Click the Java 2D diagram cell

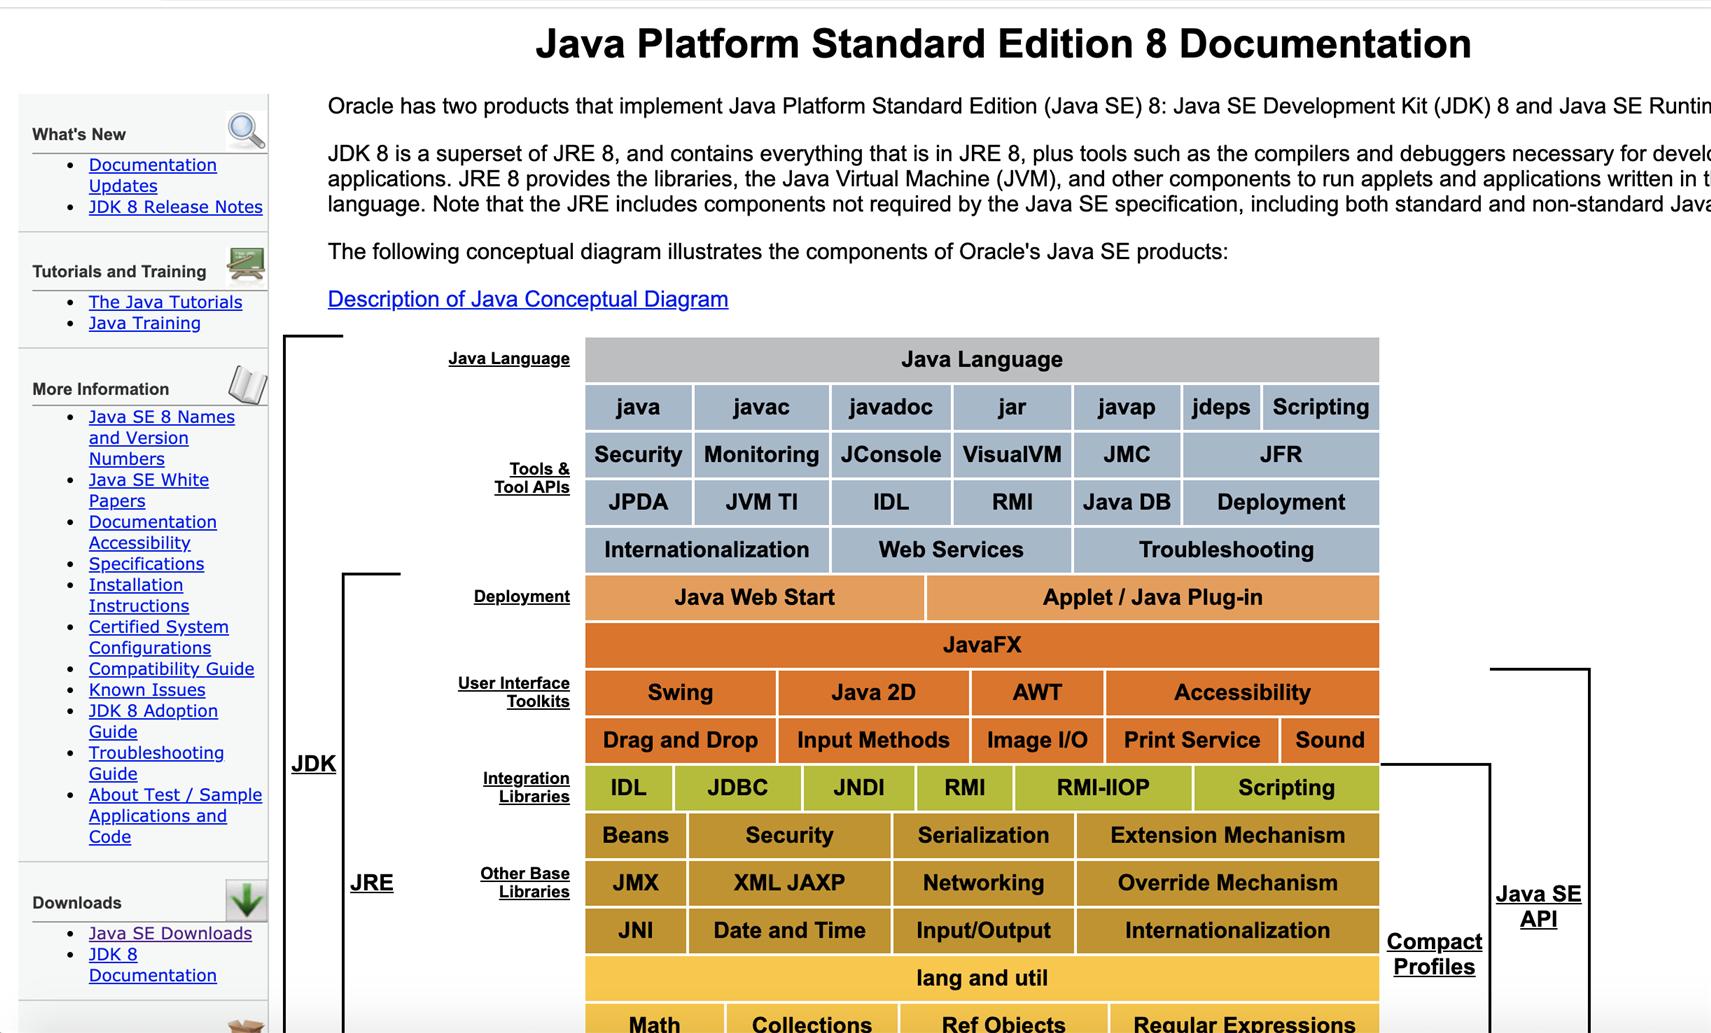coord(873,692)
